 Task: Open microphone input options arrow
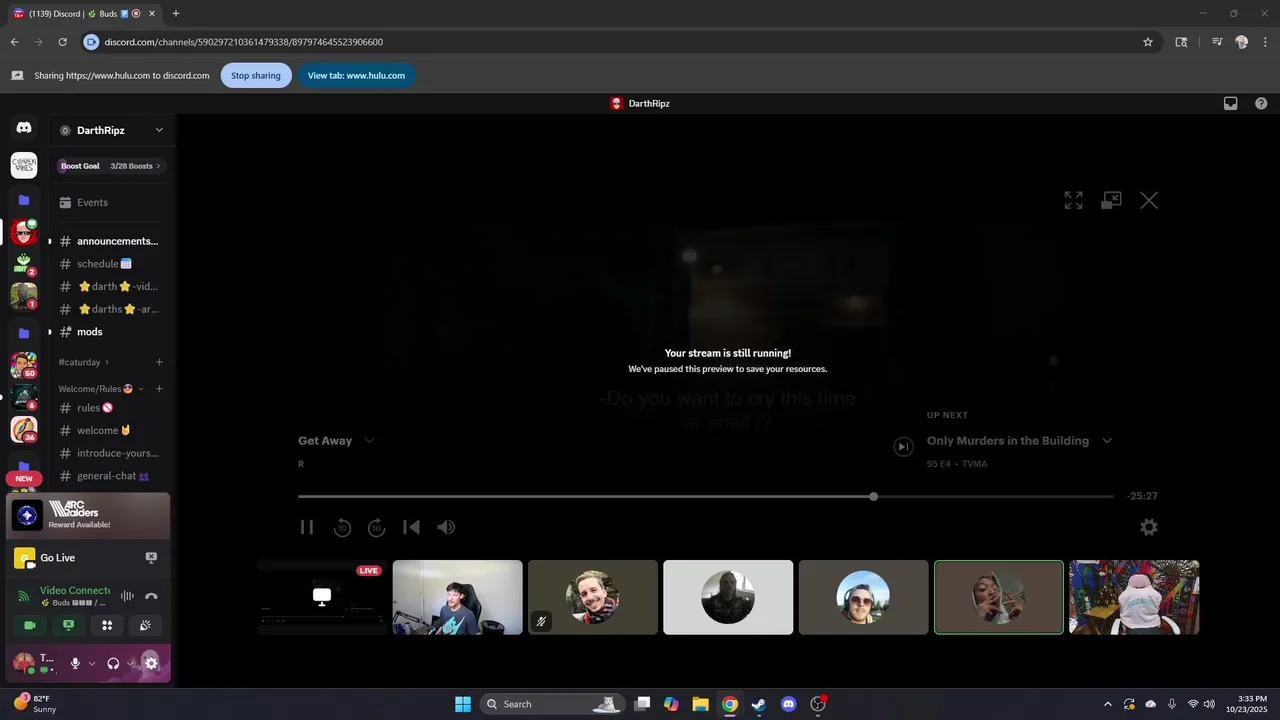coord(92,663)
